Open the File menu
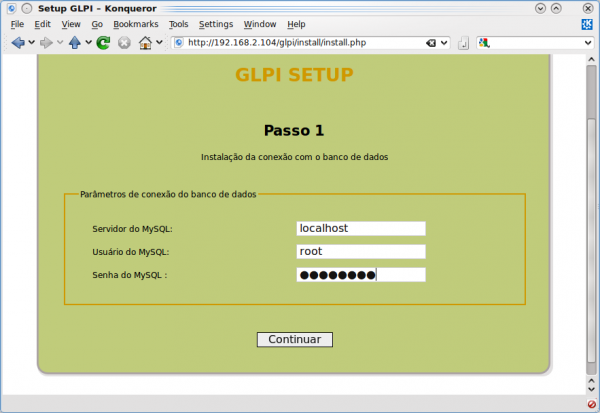The image size is (600, 413). tap(17, 24)
